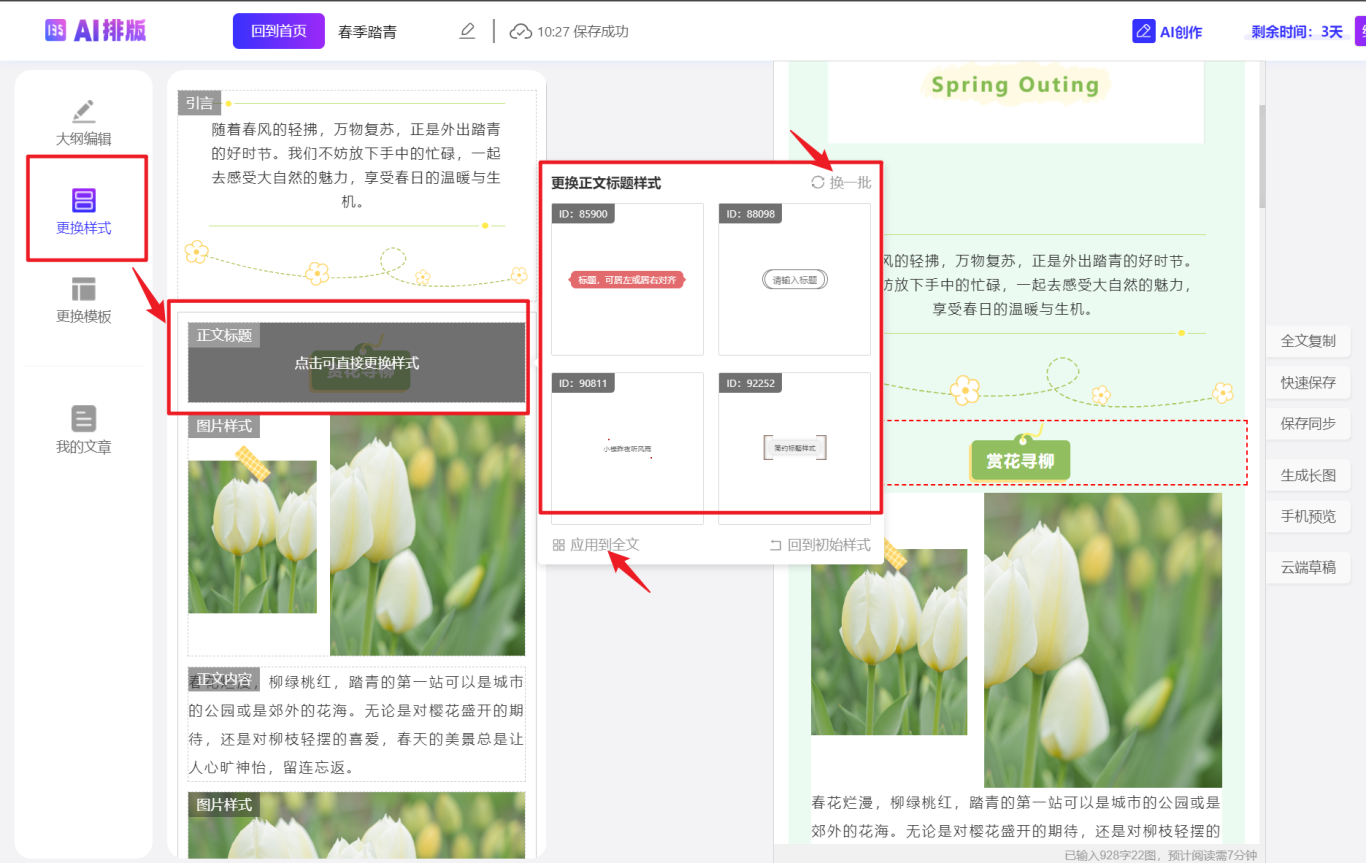Click the cloud save status icon
The width and height of the screenshot is (1366, 863).
[x=520, y=31]
